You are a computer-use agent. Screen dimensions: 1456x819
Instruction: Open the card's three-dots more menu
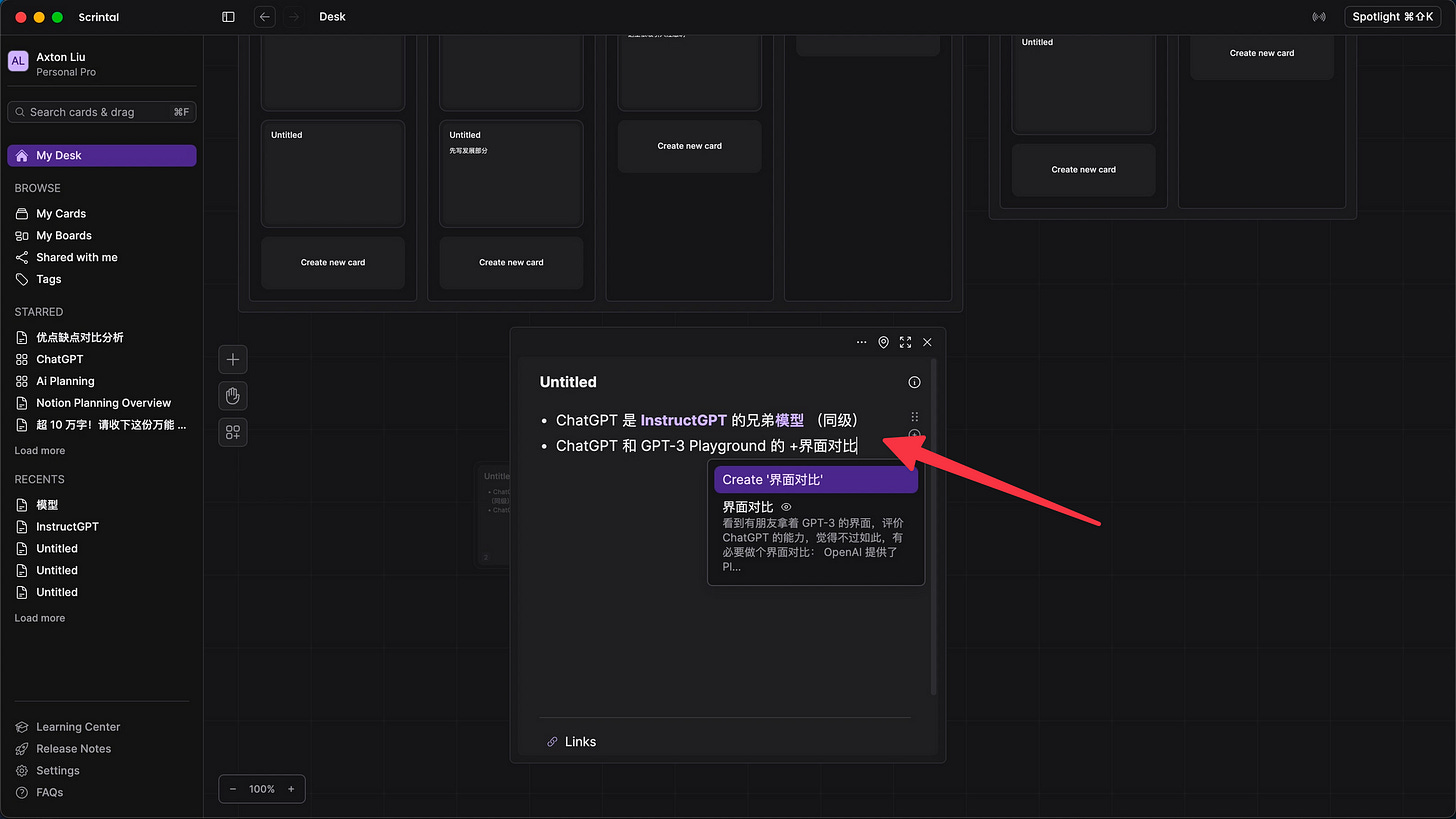click(862, 342)
